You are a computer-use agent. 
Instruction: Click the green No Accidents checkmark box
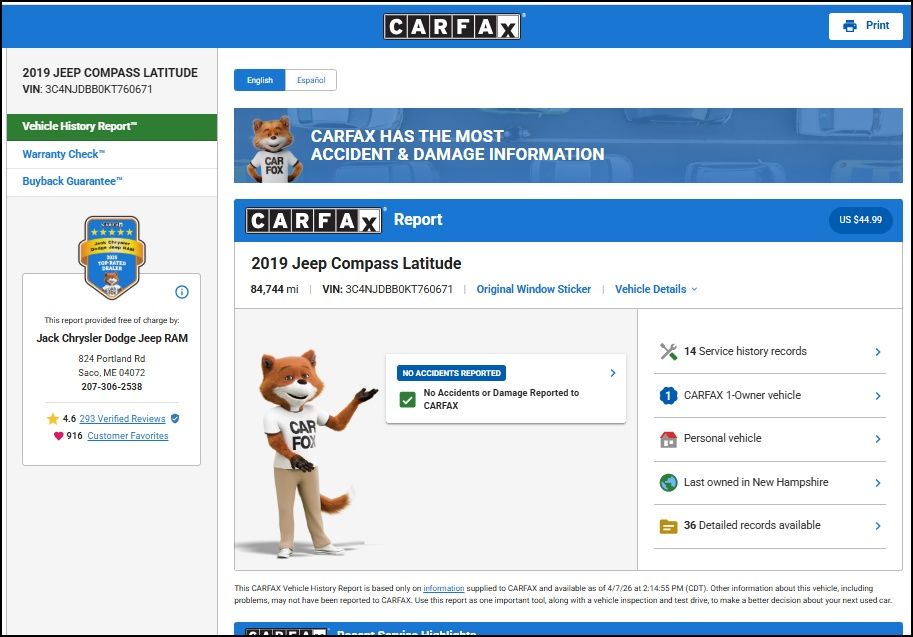(x=407, y=400)
